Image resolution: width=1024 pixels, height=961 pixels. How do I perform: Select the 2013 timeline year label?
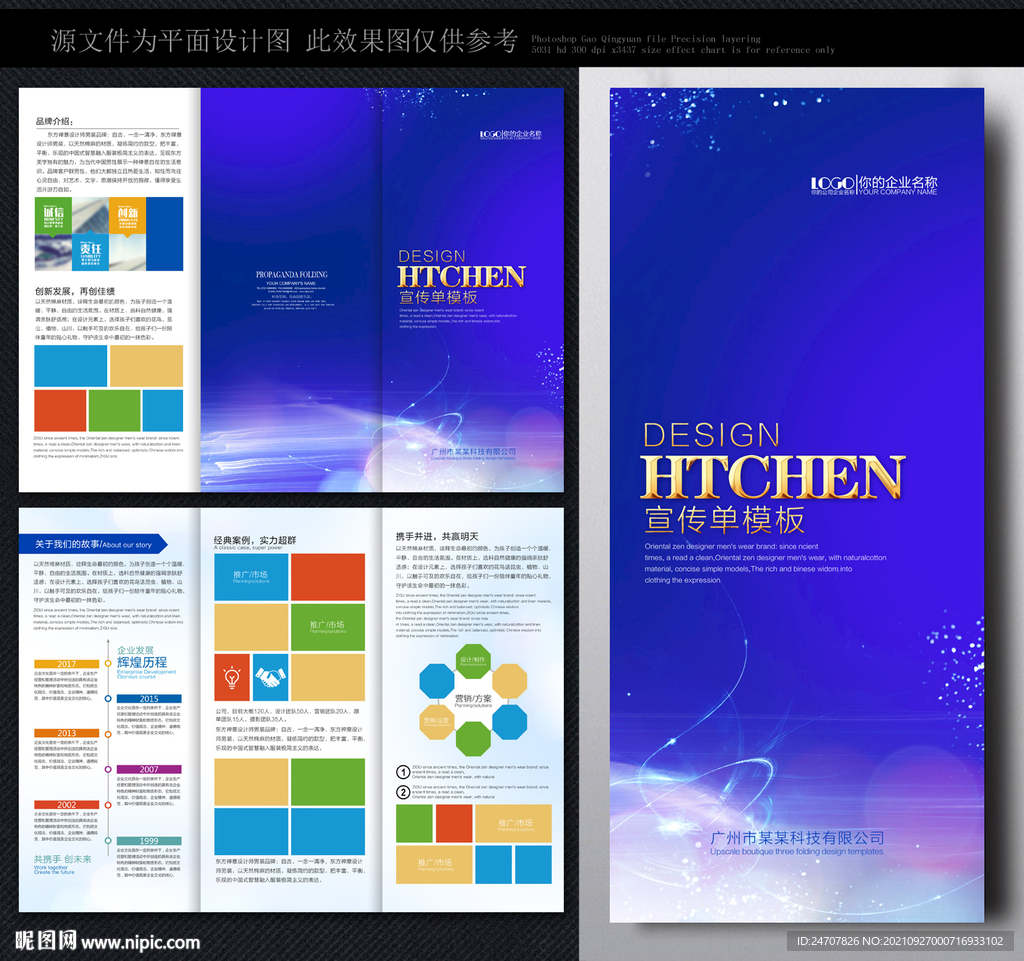[x=67, y=733]
